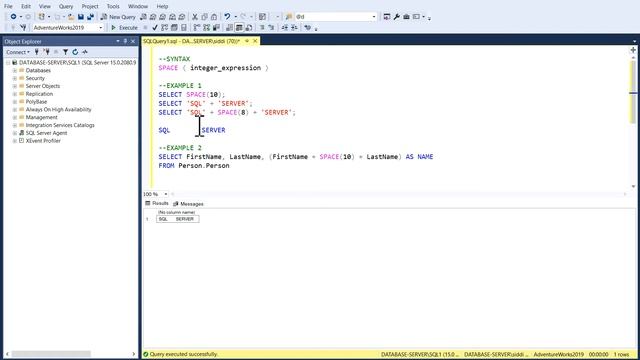Click the pin icon on Object Explorer header
The height and width of the screenshot is (360, 640).
(x=125, y=41)
